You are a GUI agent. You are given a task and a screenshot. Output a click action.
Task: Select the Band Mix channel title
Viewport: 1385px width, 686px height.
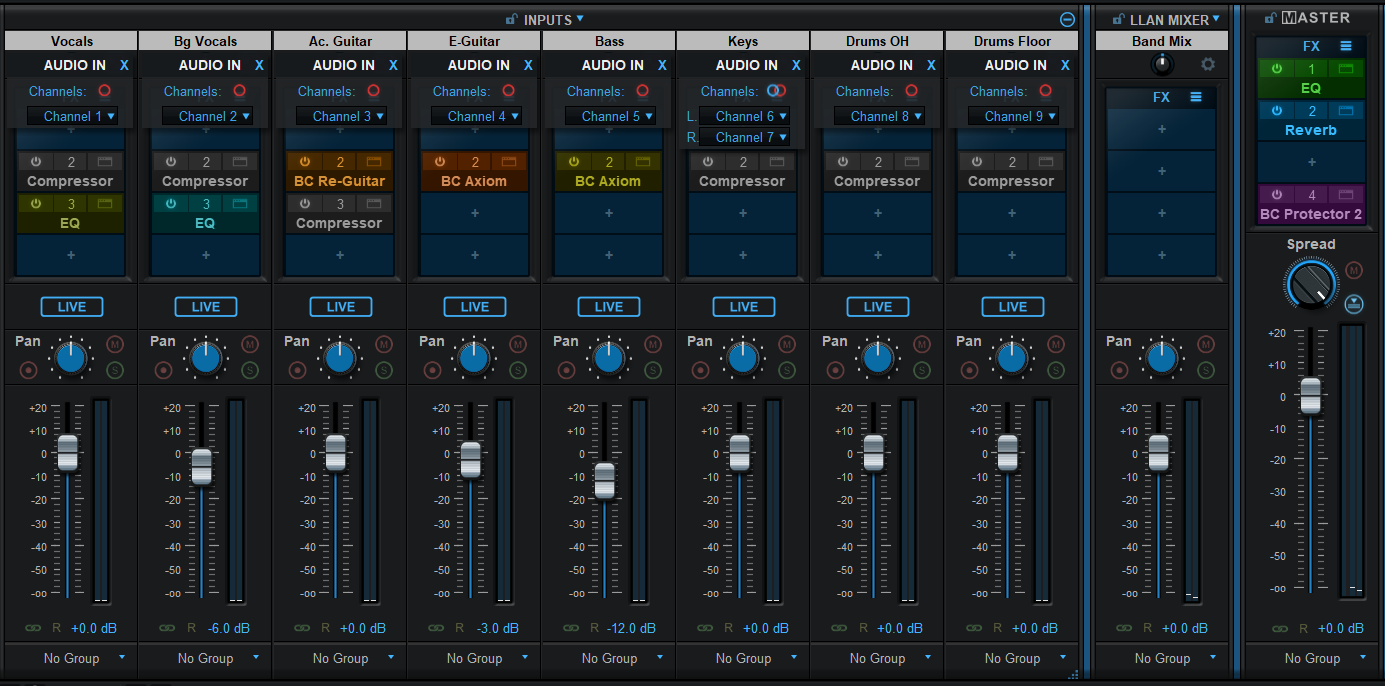click(1162, 41)
